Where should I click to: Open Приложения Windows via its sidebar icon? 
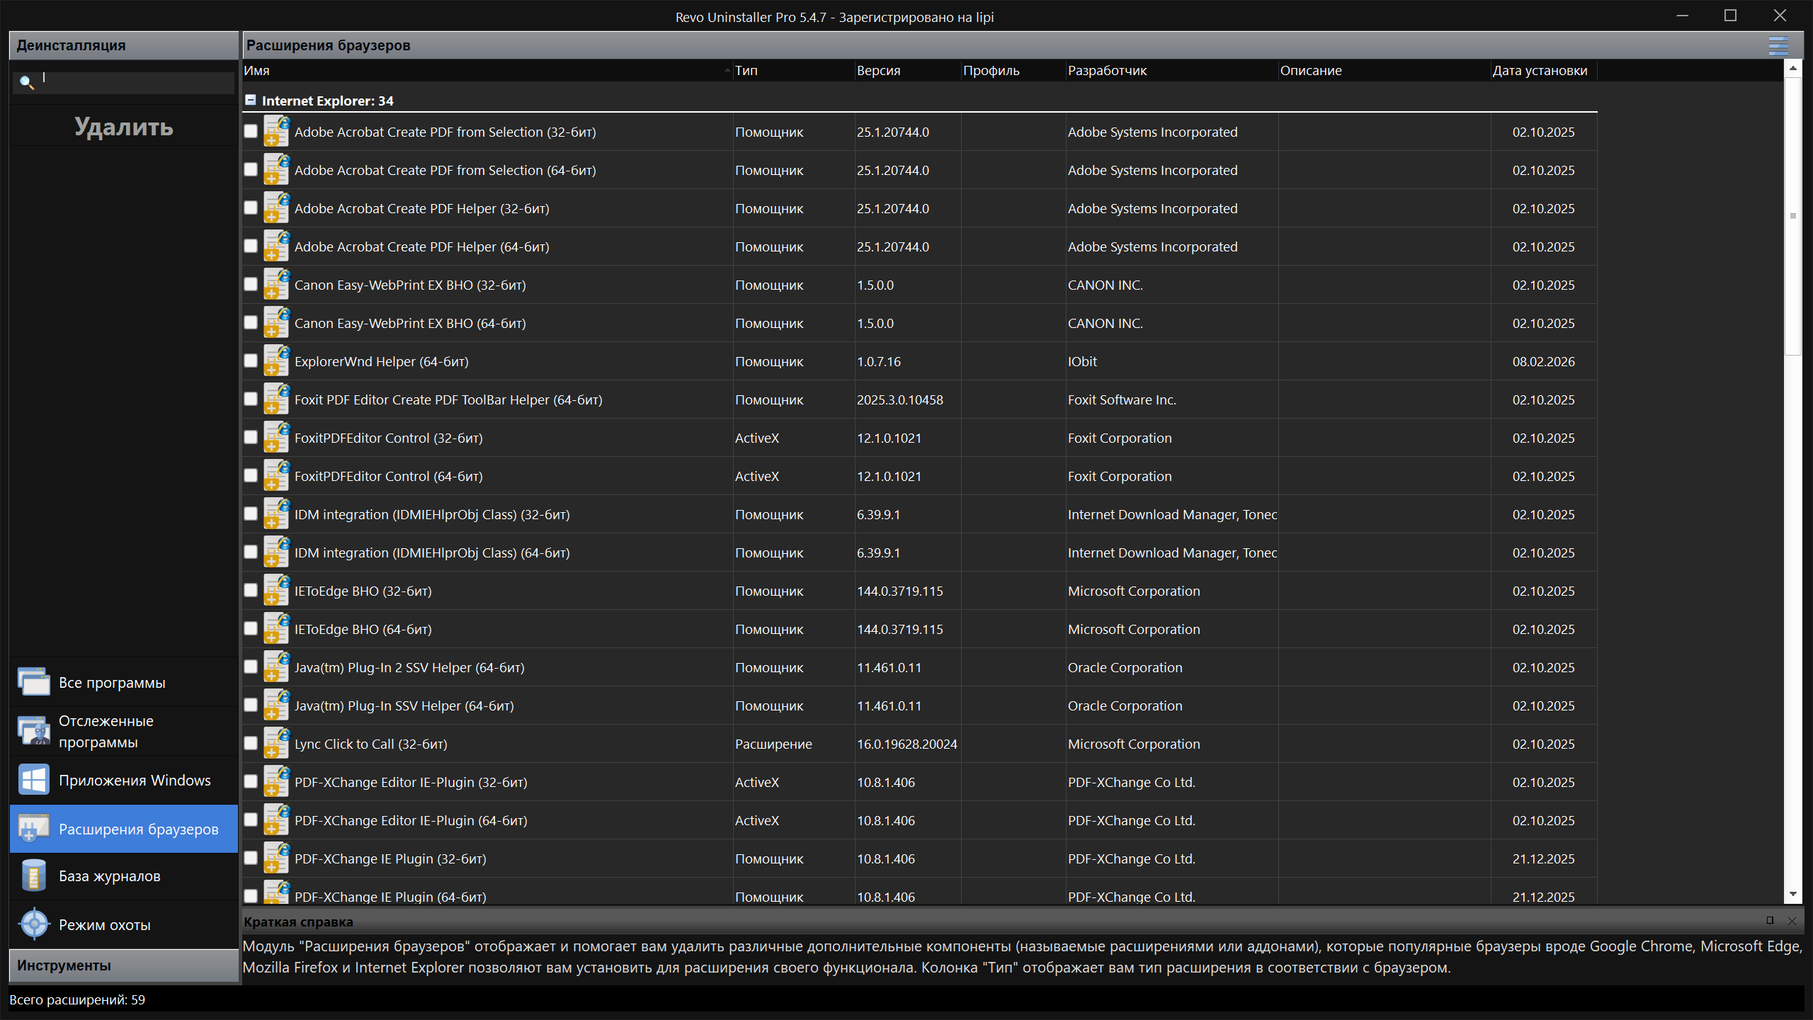tap(34, 780)
